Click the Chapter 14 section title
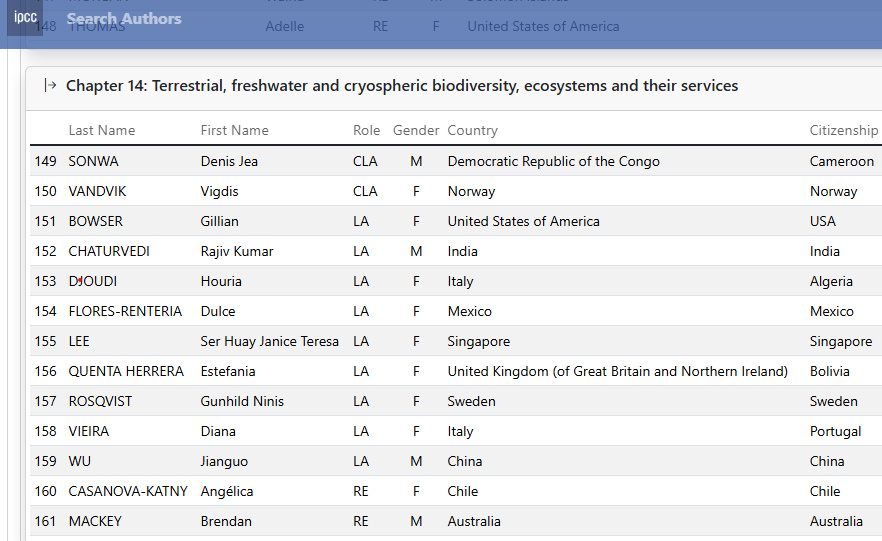Image resolution: width=882 pixels, height=541 pixels. click(402, 86)
